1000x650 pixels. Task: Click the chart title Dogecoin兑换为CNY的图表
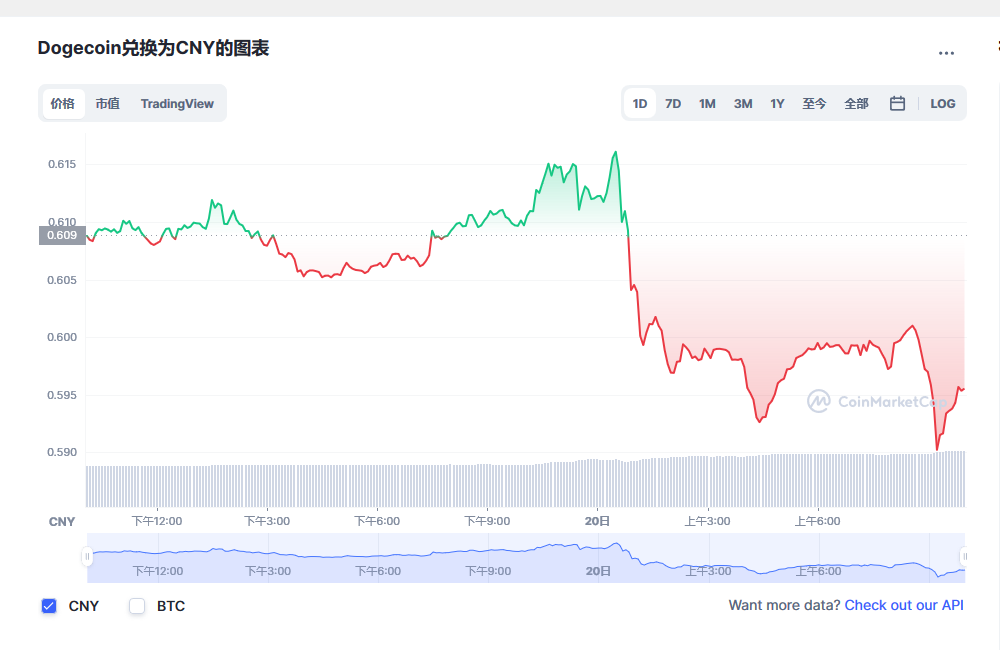(x=153, y=48)
